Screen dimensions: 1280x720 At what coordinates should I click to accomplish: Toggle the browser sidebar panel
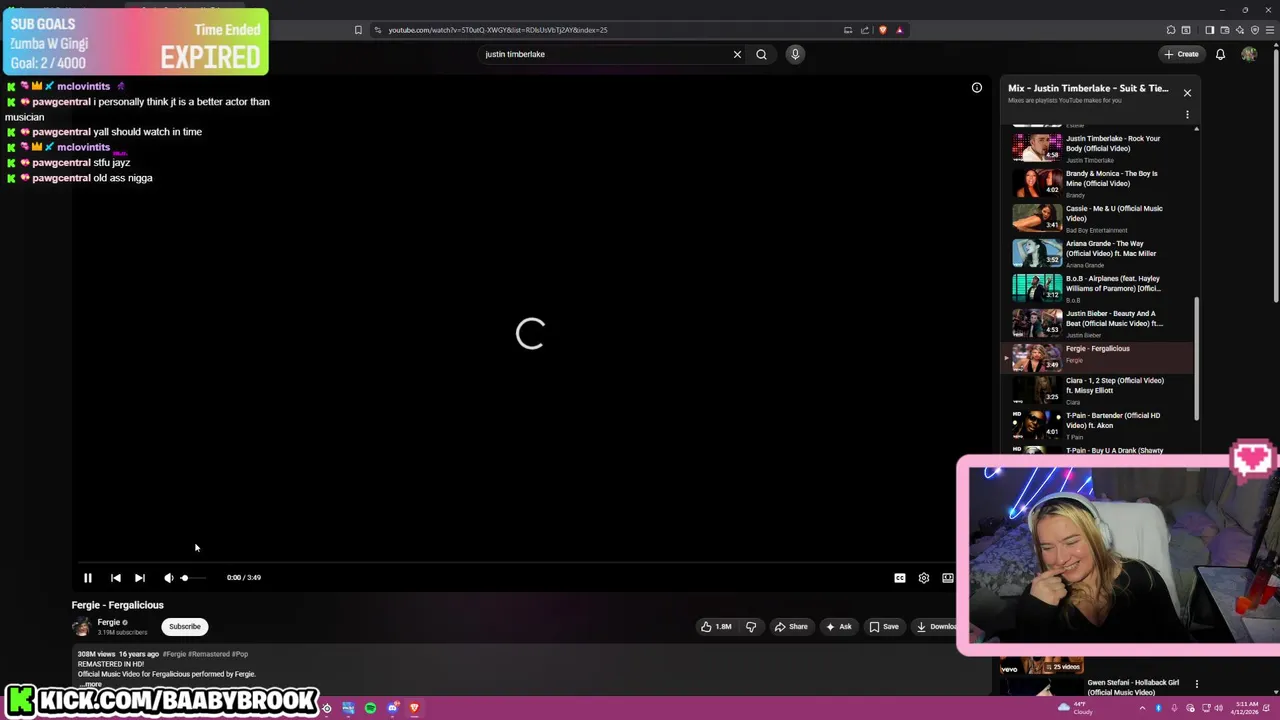pos(1209,30)
